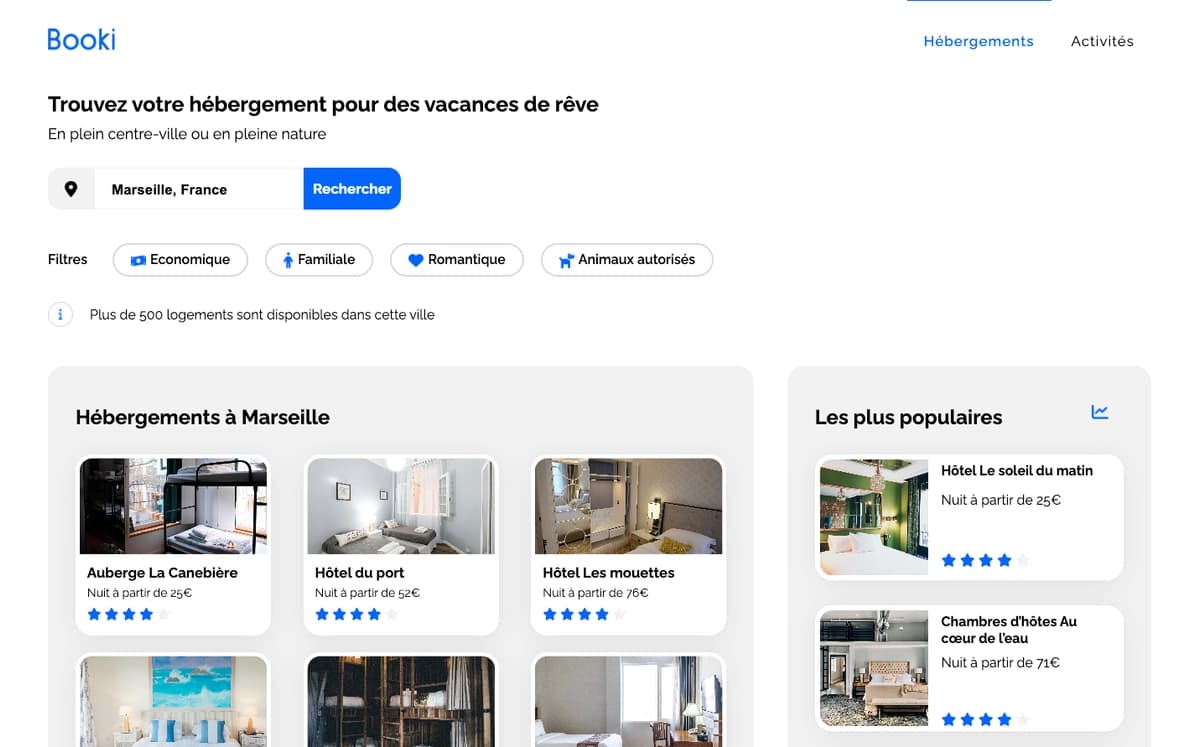Toggle the Romantique filter
The image size is (1200, 747).
point(457,260)
